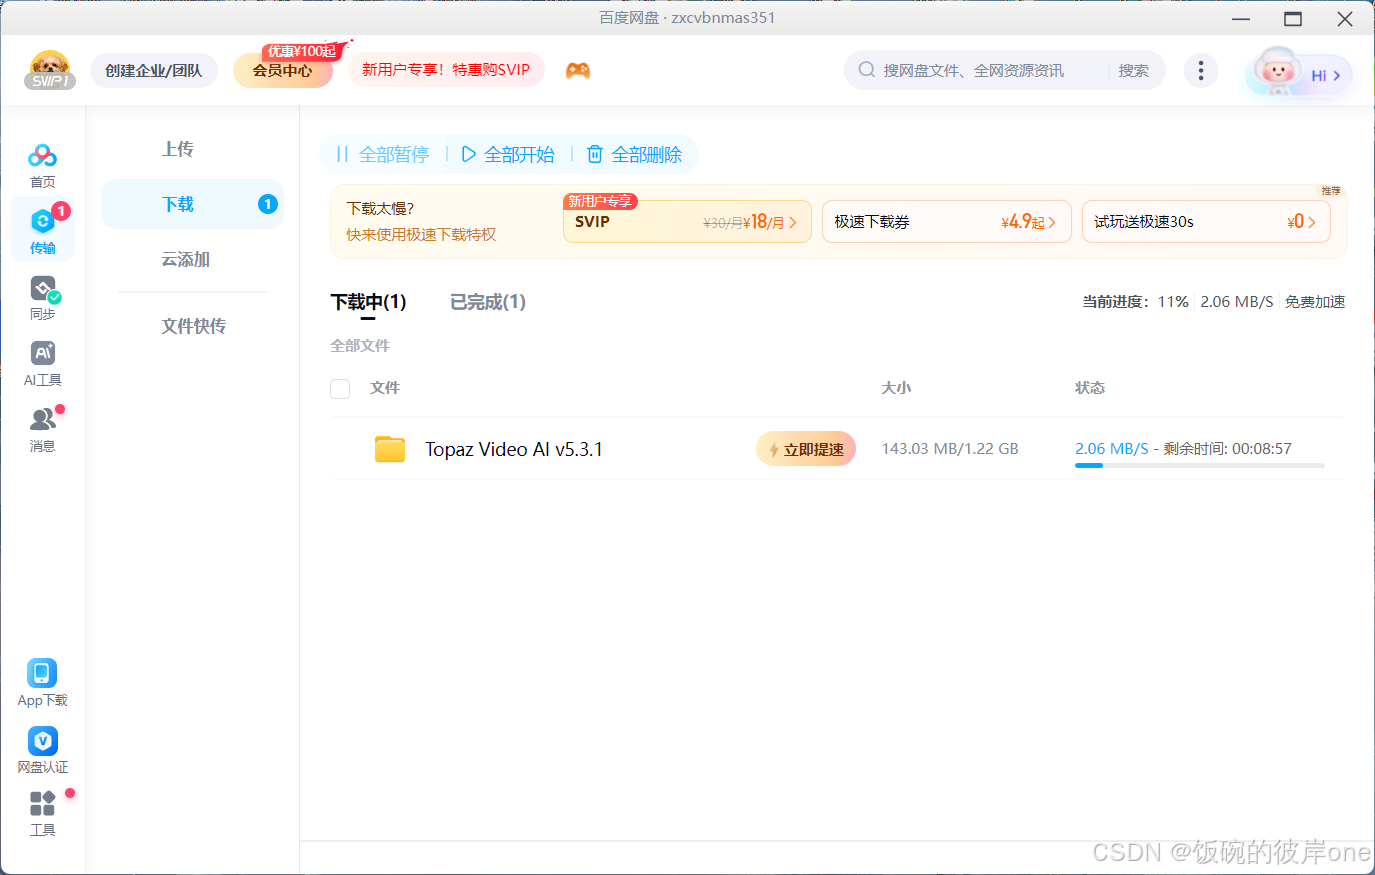Screen dimensions: 1375x875
Task: Switch to the 已完成(1) tab
Action: 488,302
